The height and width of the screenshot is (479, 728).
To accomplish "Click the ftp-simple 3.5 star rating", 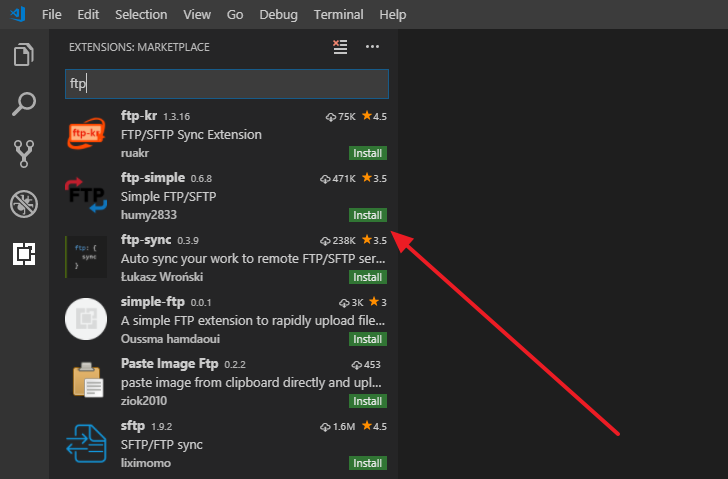I will 374,178.
